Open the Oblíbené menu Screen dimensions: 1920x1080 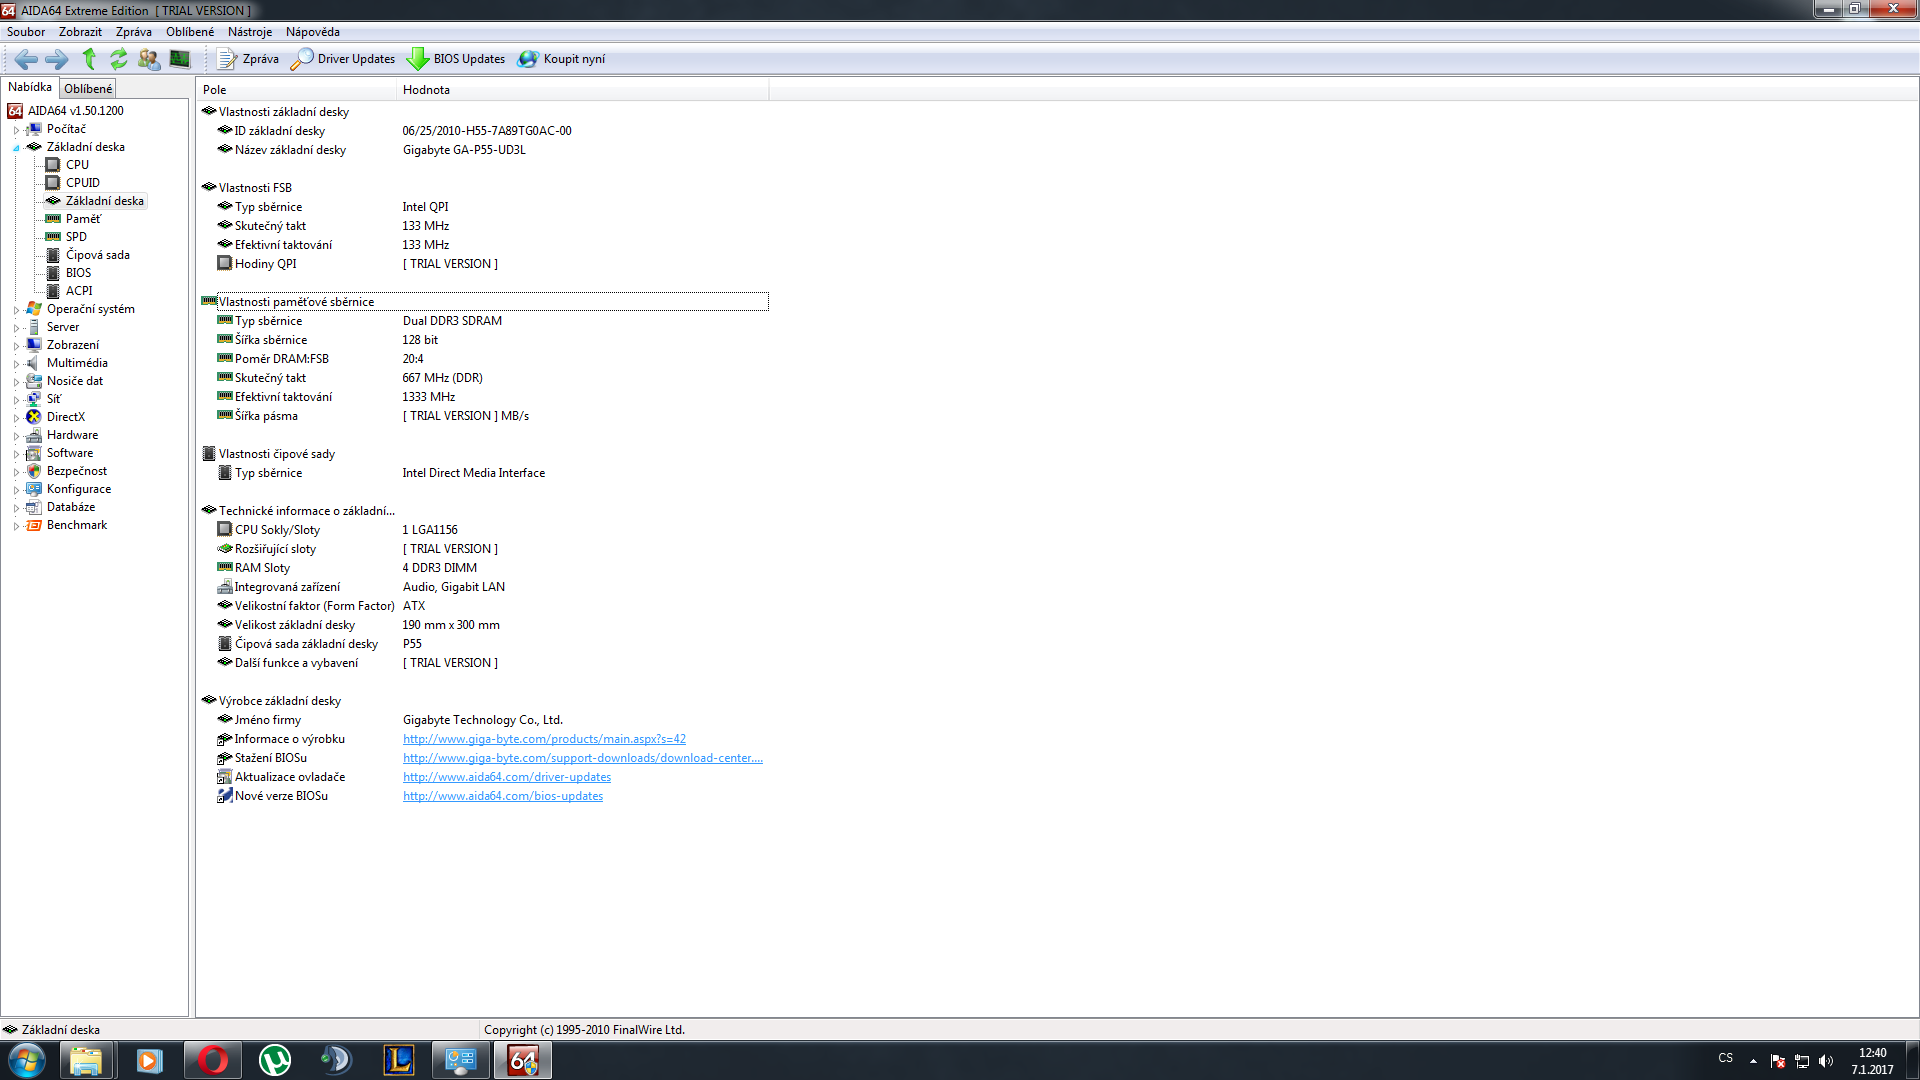190,32
